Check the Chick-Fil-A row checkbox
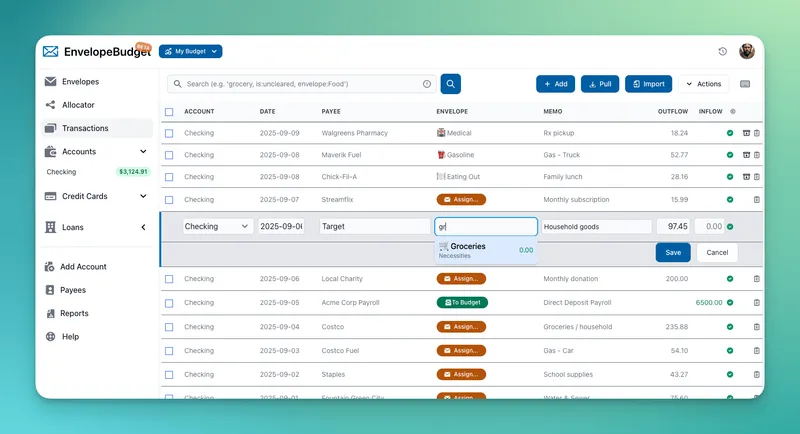This screenshot has width=800, height=434. click(x=169, y=177)
